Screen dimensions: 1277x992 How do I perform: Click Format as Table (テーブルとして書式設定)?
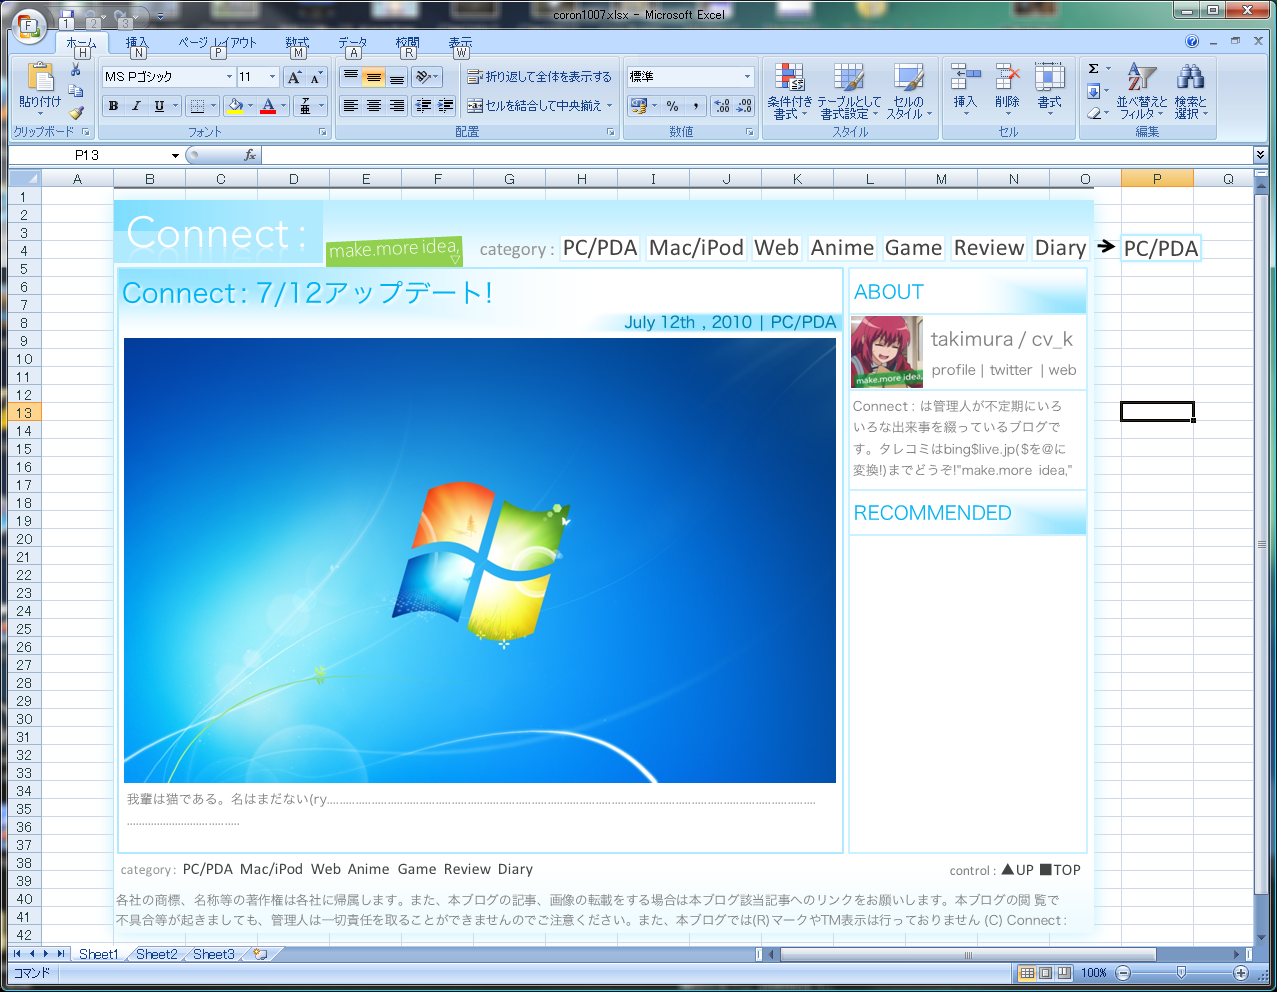849,90
